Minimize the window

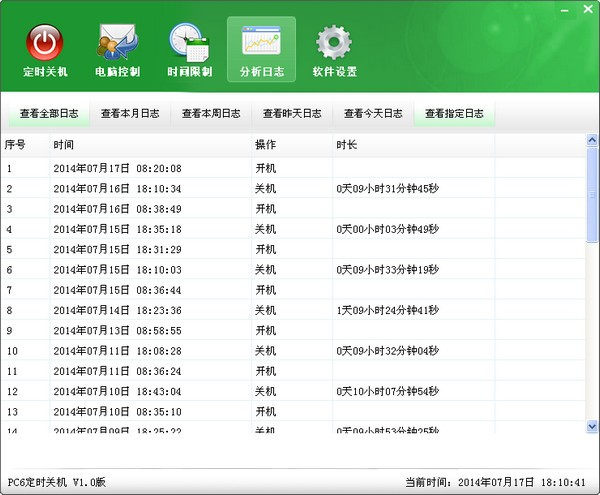[x=564, y=10]
